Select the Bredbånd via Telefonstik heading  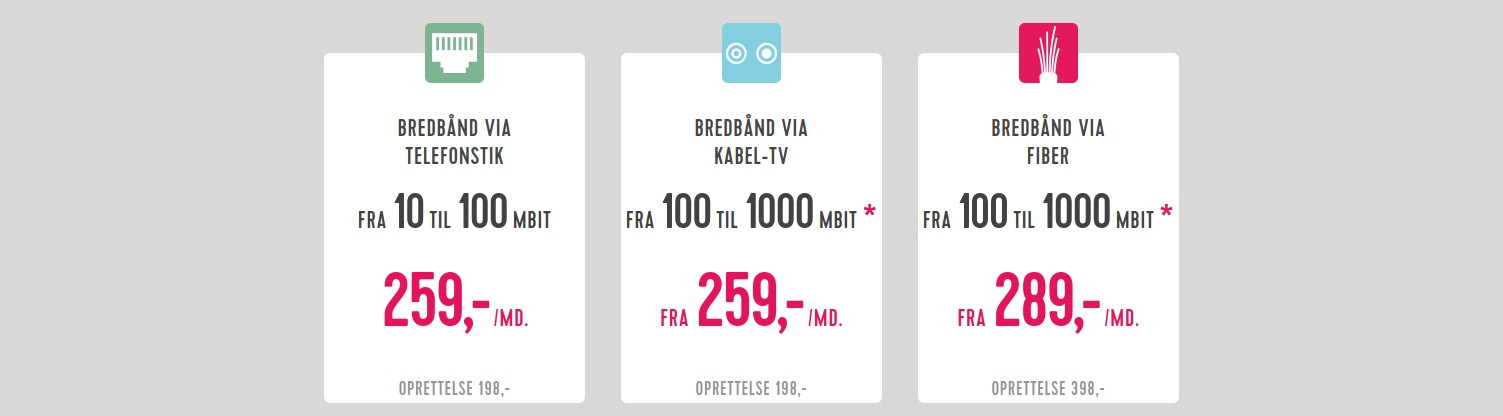(x=454, y=143)
